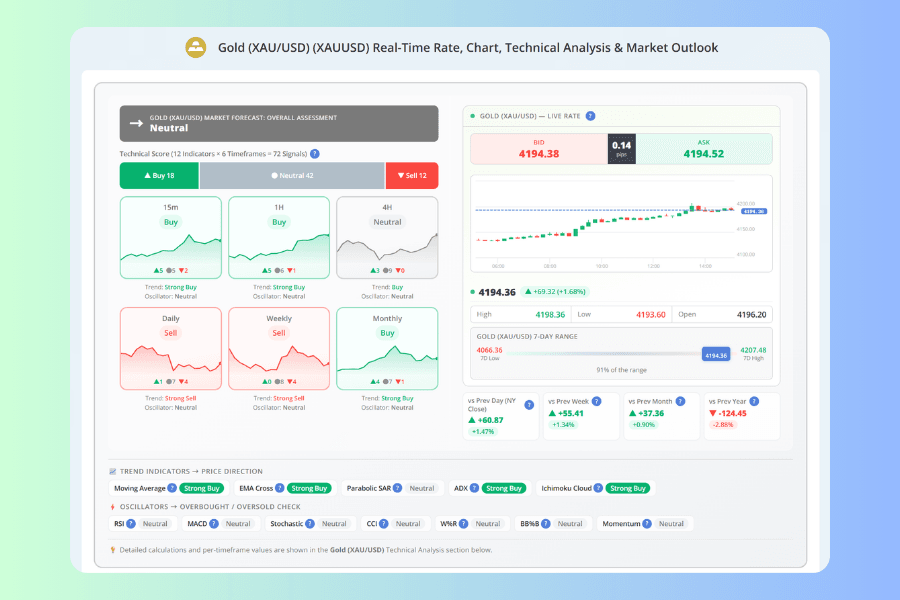Click the Buy 18 score segment
The image size is (900, 600).
159,176
